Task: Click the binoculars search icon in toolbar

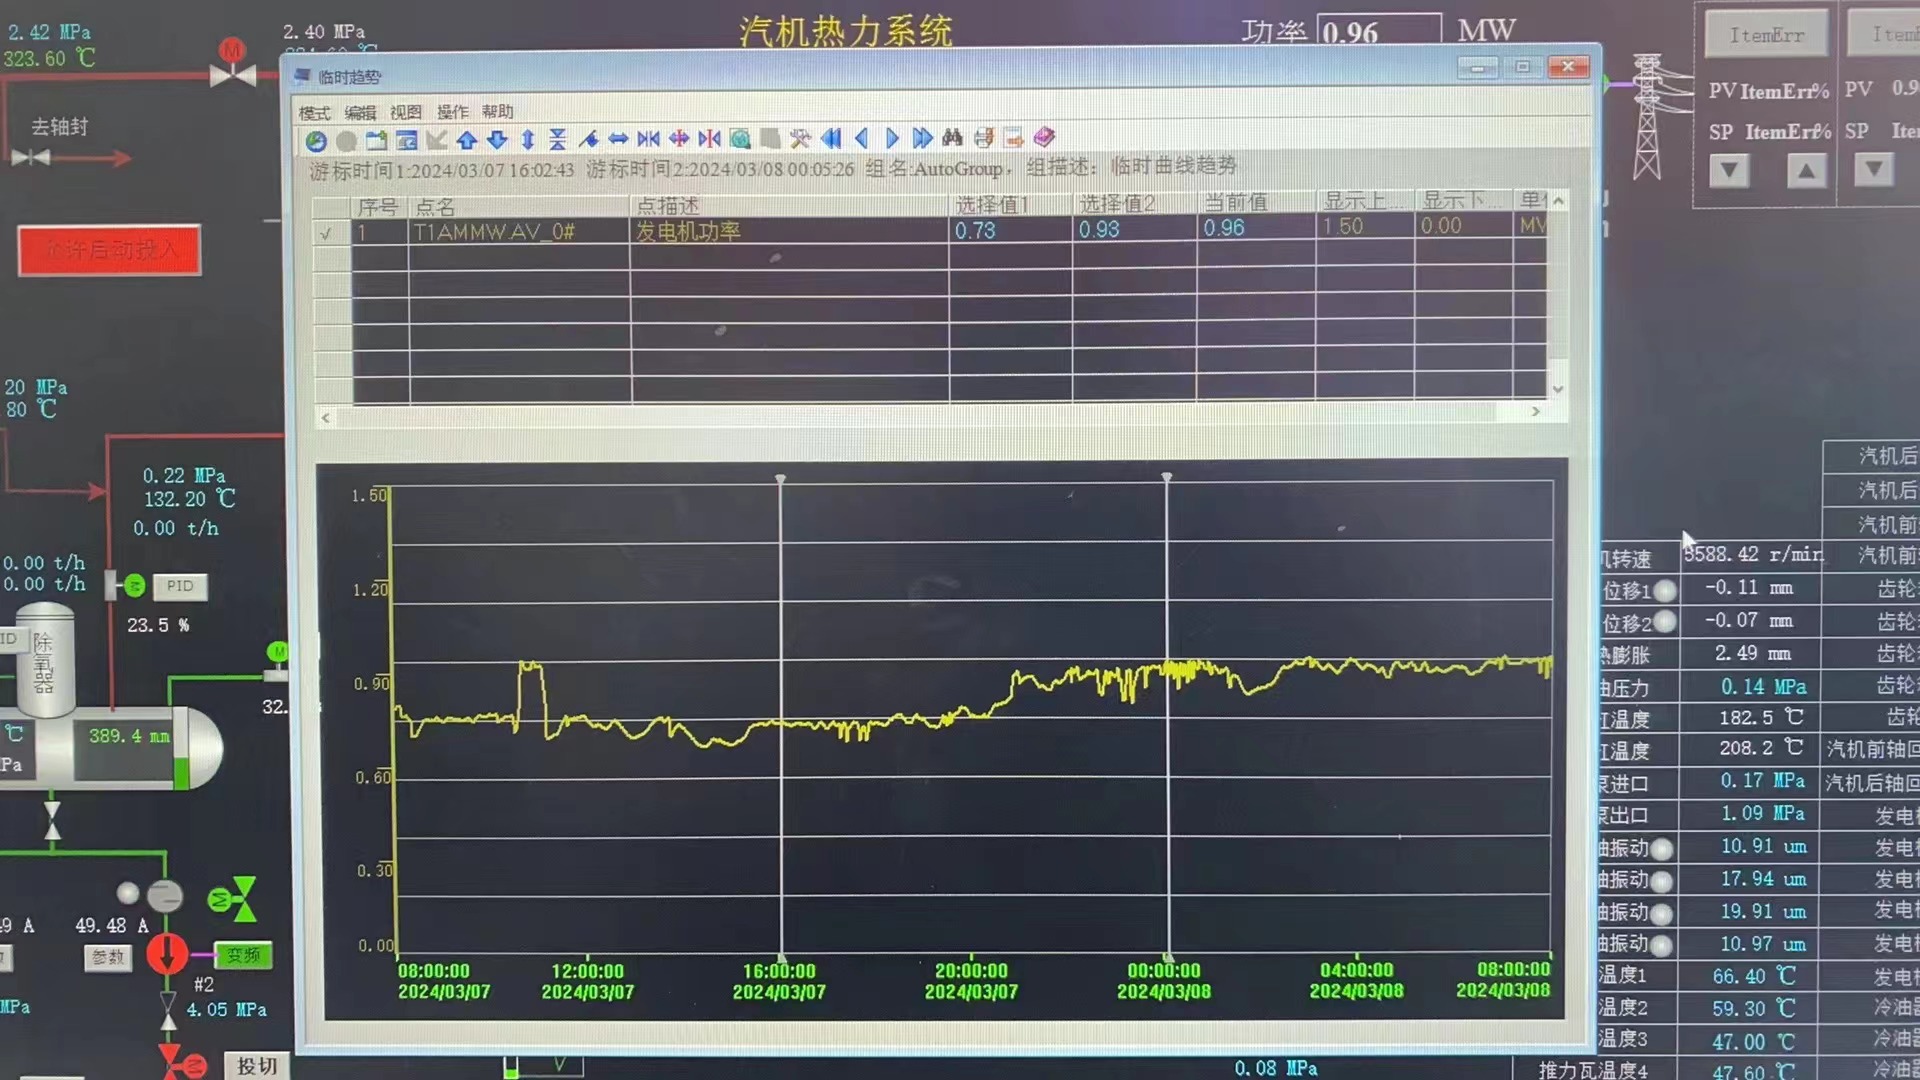Action: [952, 138]
